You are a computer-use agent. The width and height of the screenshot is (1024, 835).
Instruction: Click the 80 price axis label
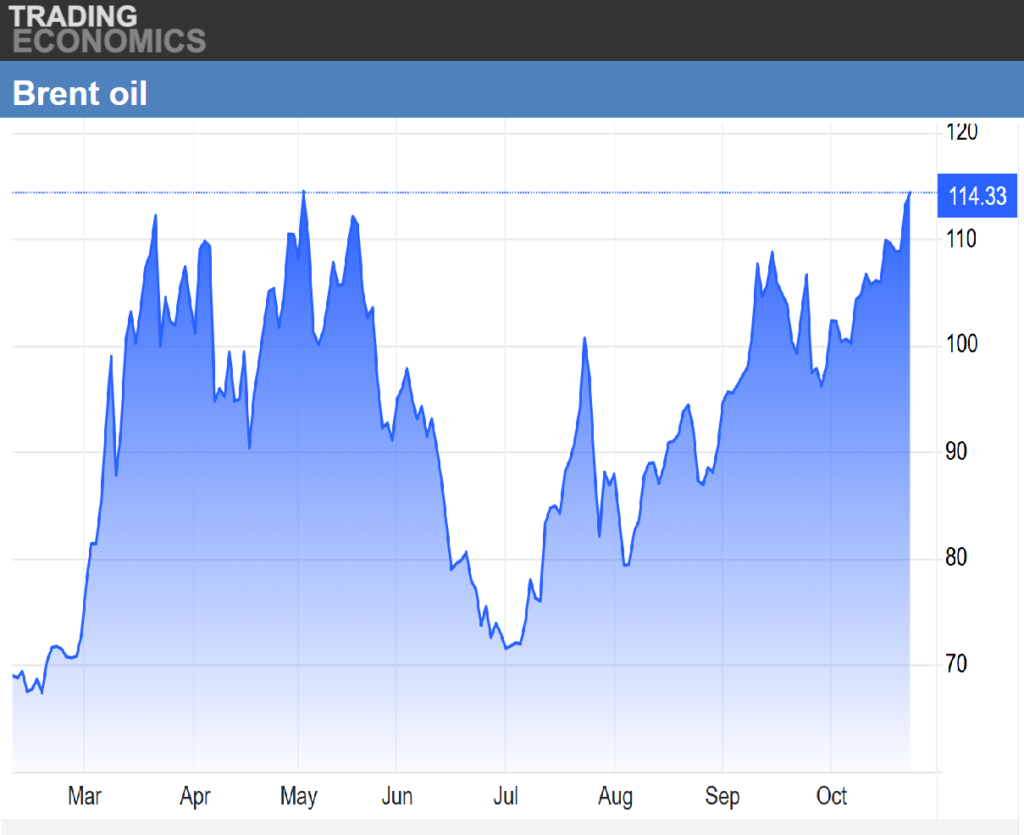[956, 558]
